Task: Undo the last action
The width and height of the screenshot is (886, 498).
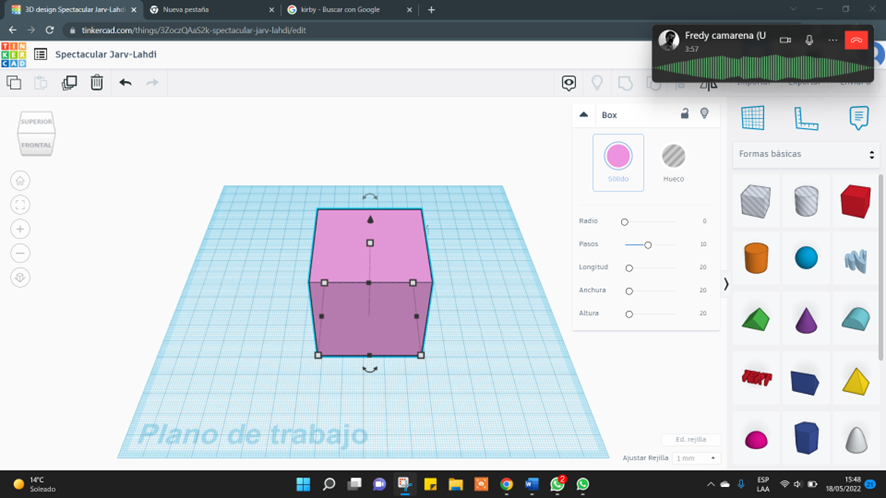Action: pyautogui.click(x=125, y=83)
